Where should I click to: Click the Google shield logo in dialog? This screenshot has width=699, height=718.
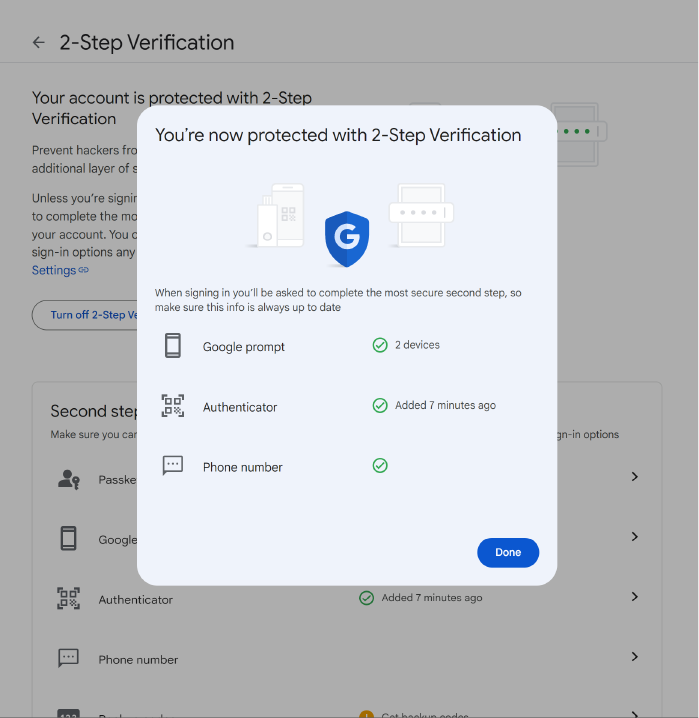point(347,239)
